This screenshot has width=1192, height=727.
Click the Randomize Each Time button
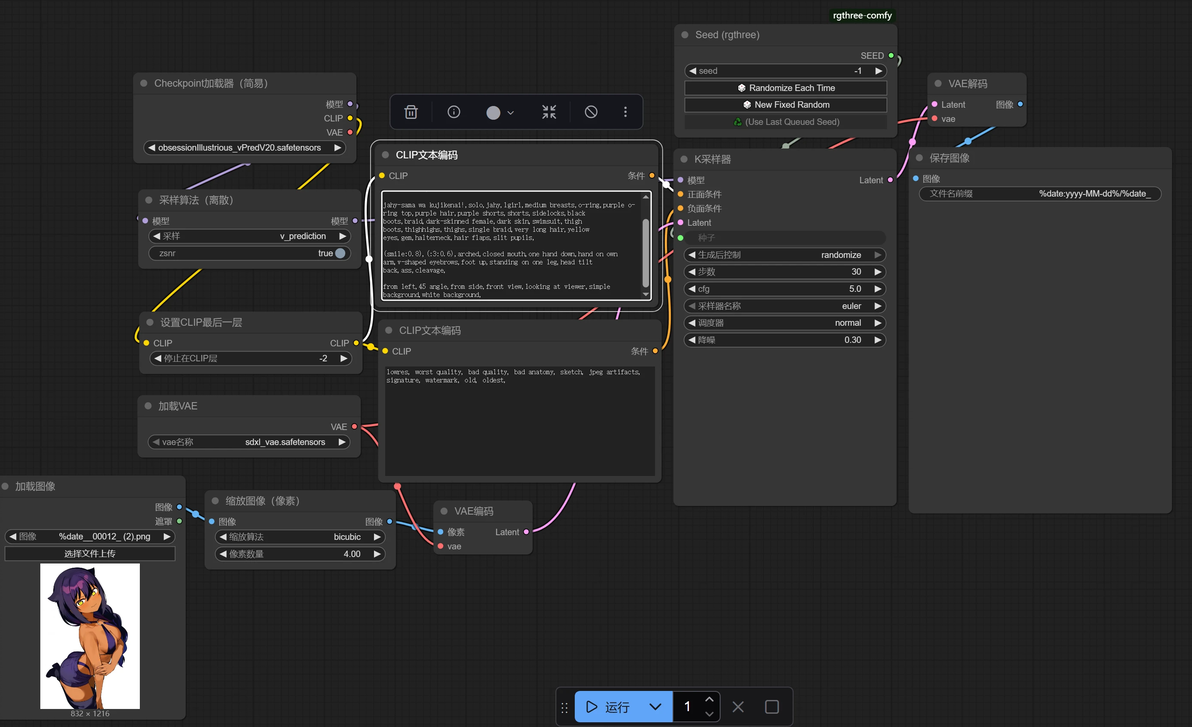(785, 87)
